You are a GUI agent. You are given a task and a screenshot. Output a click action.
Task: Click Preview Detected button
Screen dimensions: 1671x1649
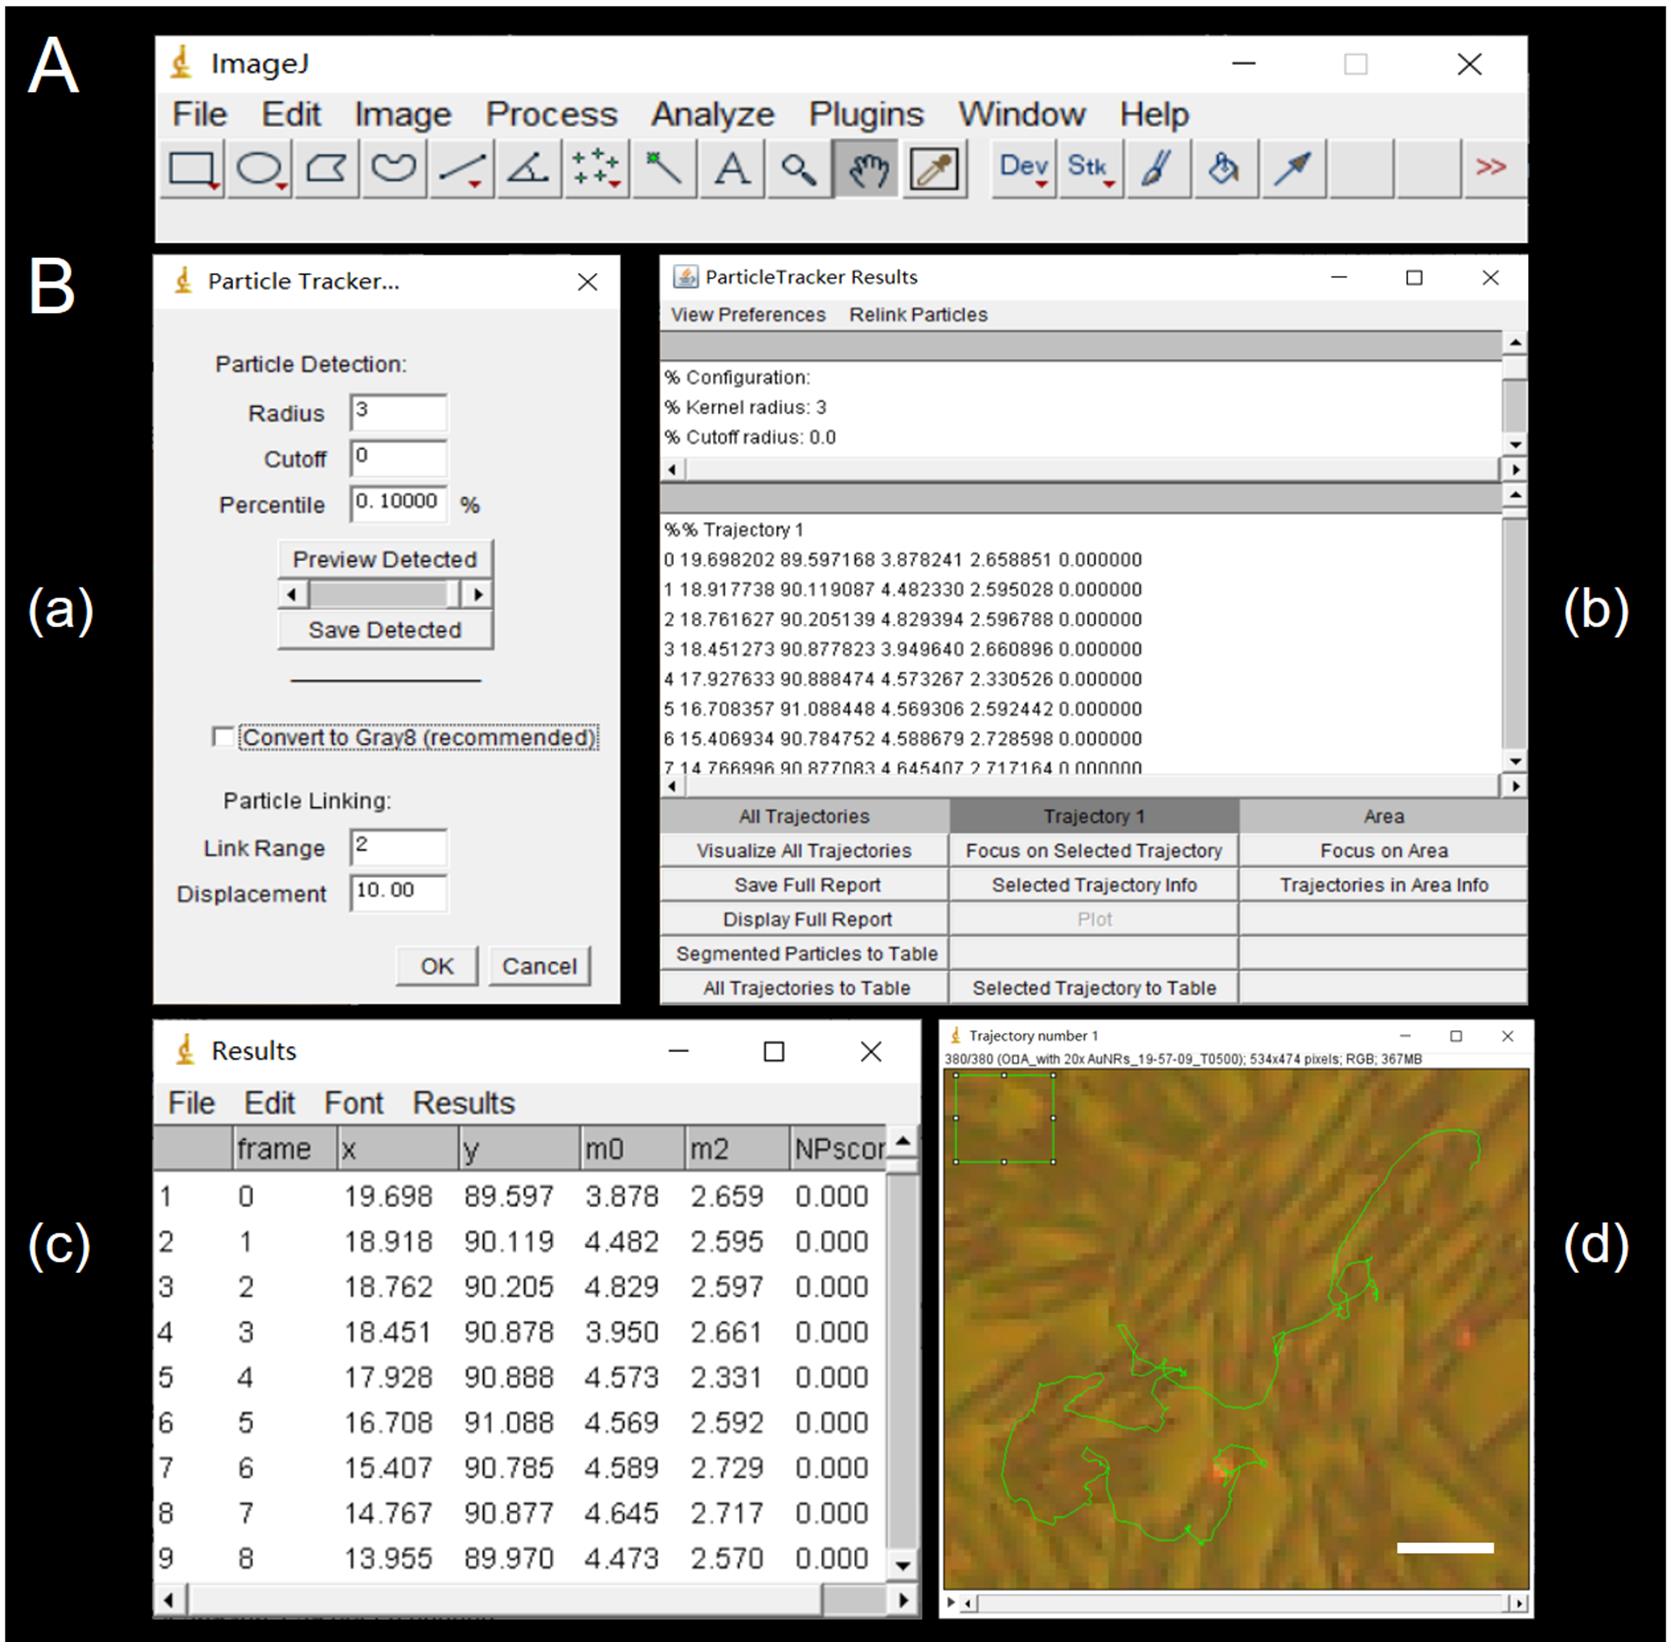click(385, 559)
